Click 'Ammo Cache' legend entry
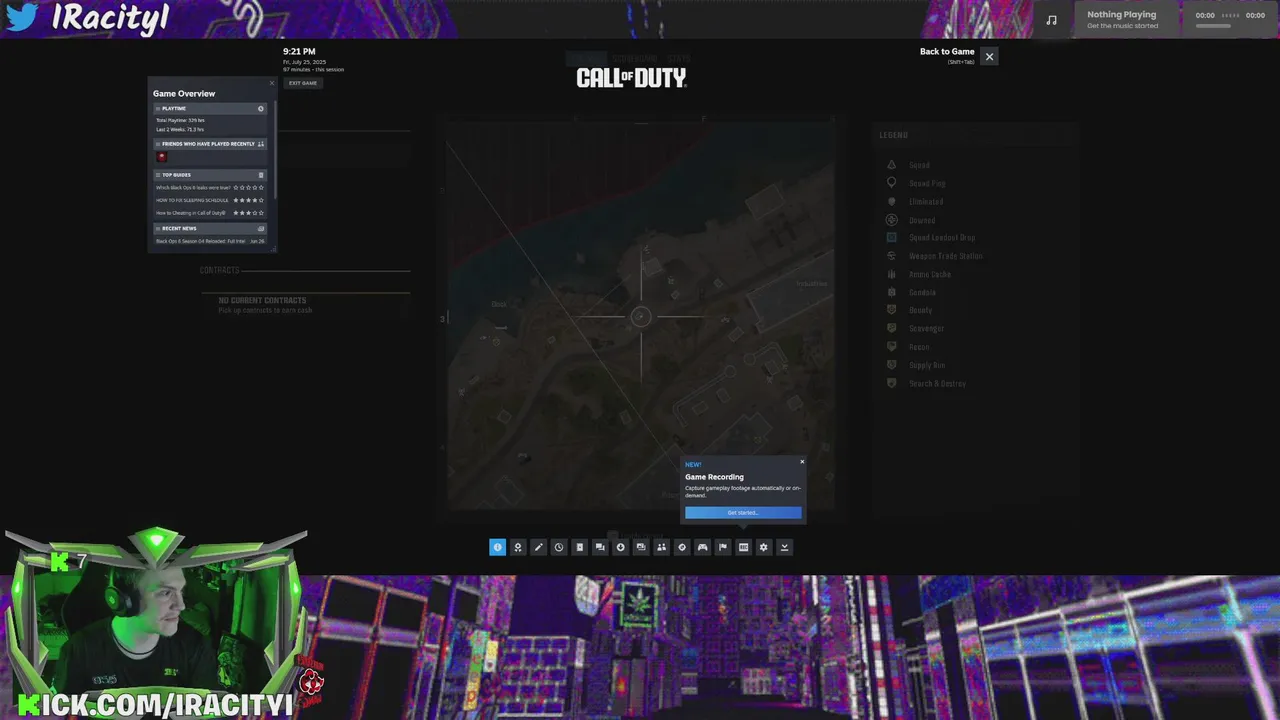The image size is (1280, 720). point(930,274)
